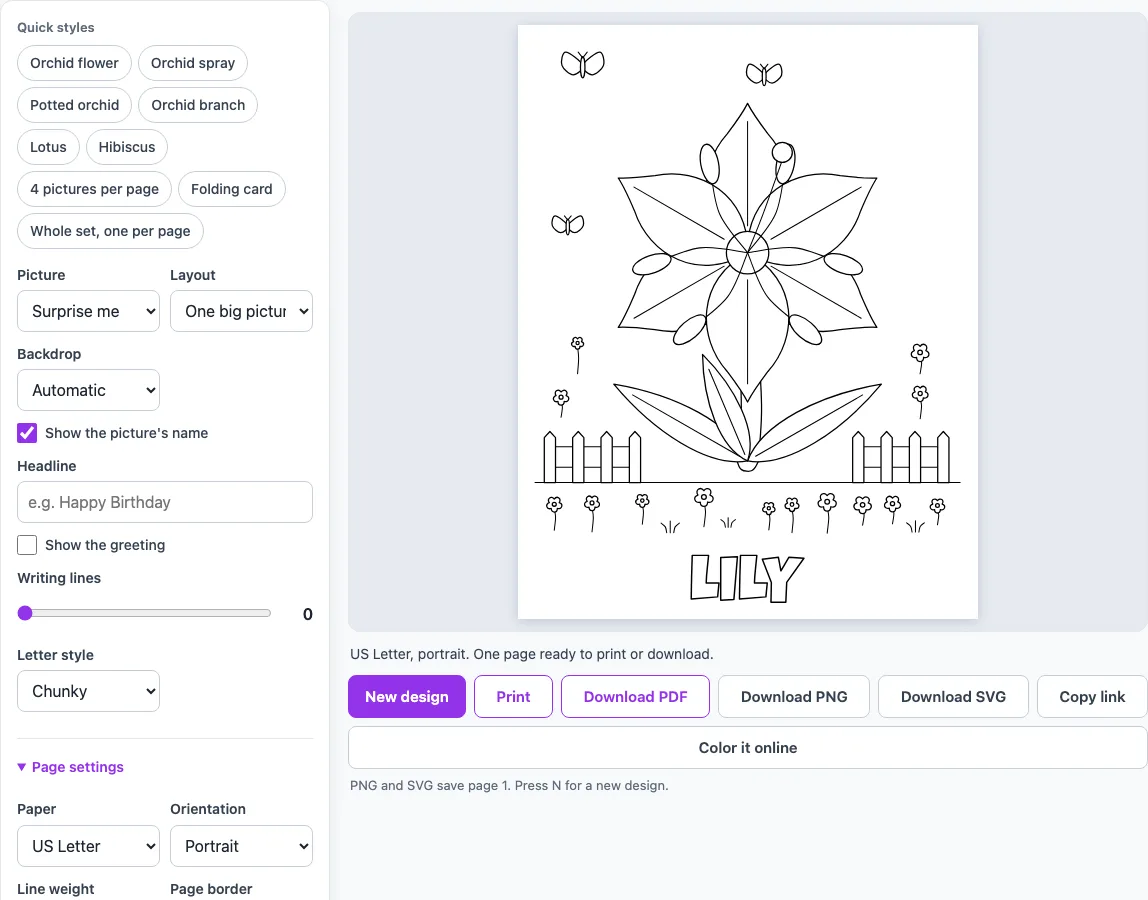Click Download PNG
This screenshot has height=900, width=1148.
pyautogui.click(x=794, y=696)
